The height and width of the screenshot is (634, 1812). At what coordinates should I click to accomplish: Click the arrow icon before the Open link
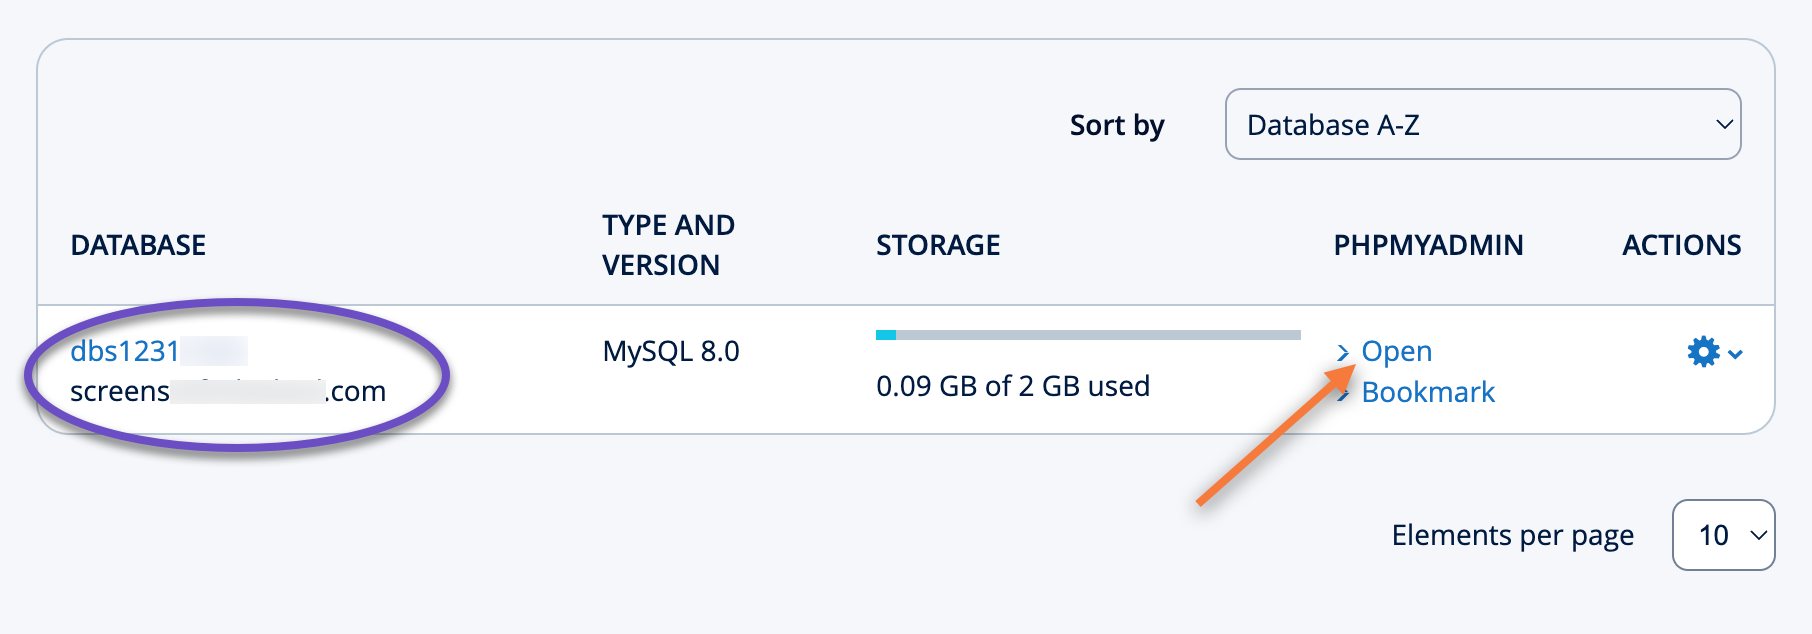1344,351
